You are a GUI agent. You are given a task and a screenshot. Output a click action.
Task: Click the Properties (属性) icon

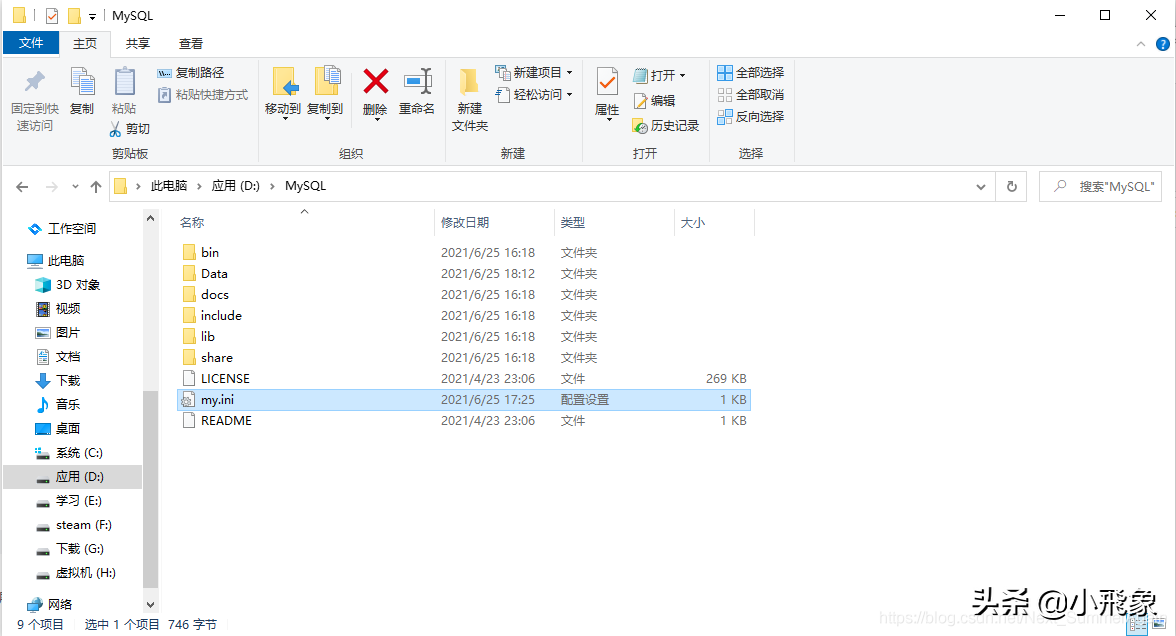click(607, 82)
